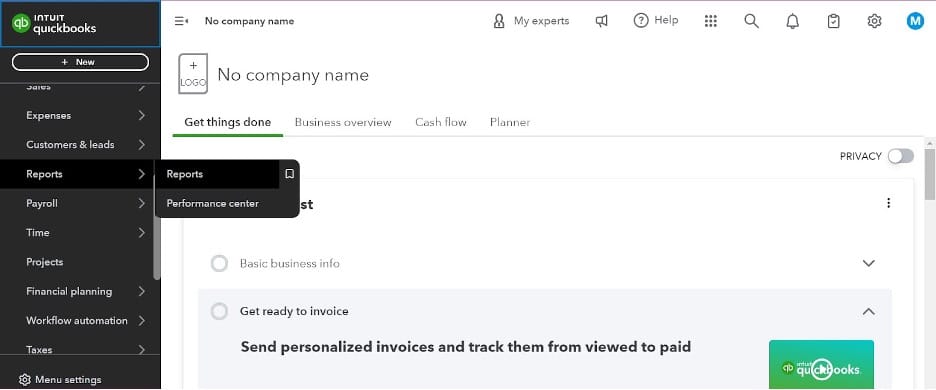Image resolution: width=936 pixels, height=390 pixels.
Task: Switch to Get things done tab
Action: 227,122
